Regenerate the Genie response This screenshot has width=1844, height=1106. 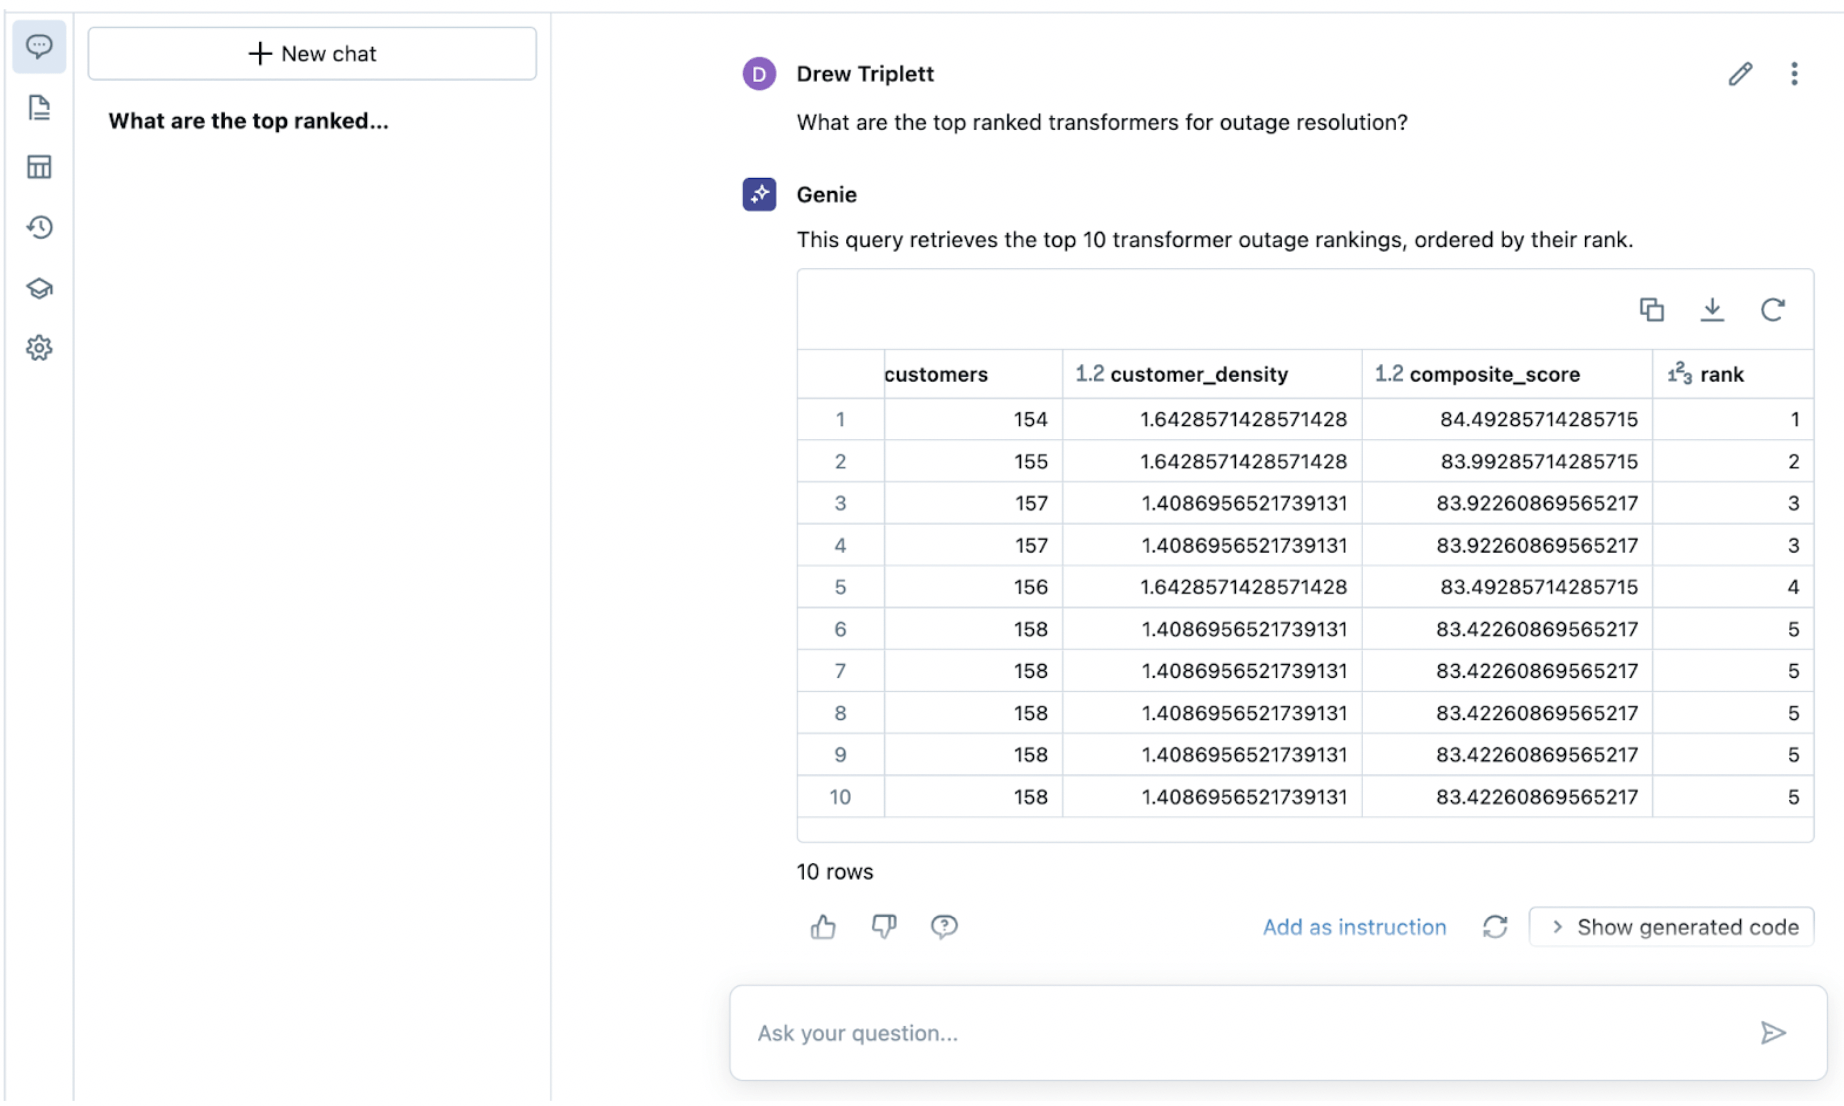click(1495, 927)
